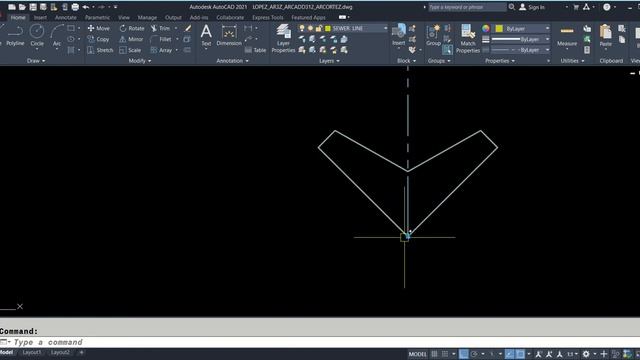Expand the Block panel

(407, 61)
